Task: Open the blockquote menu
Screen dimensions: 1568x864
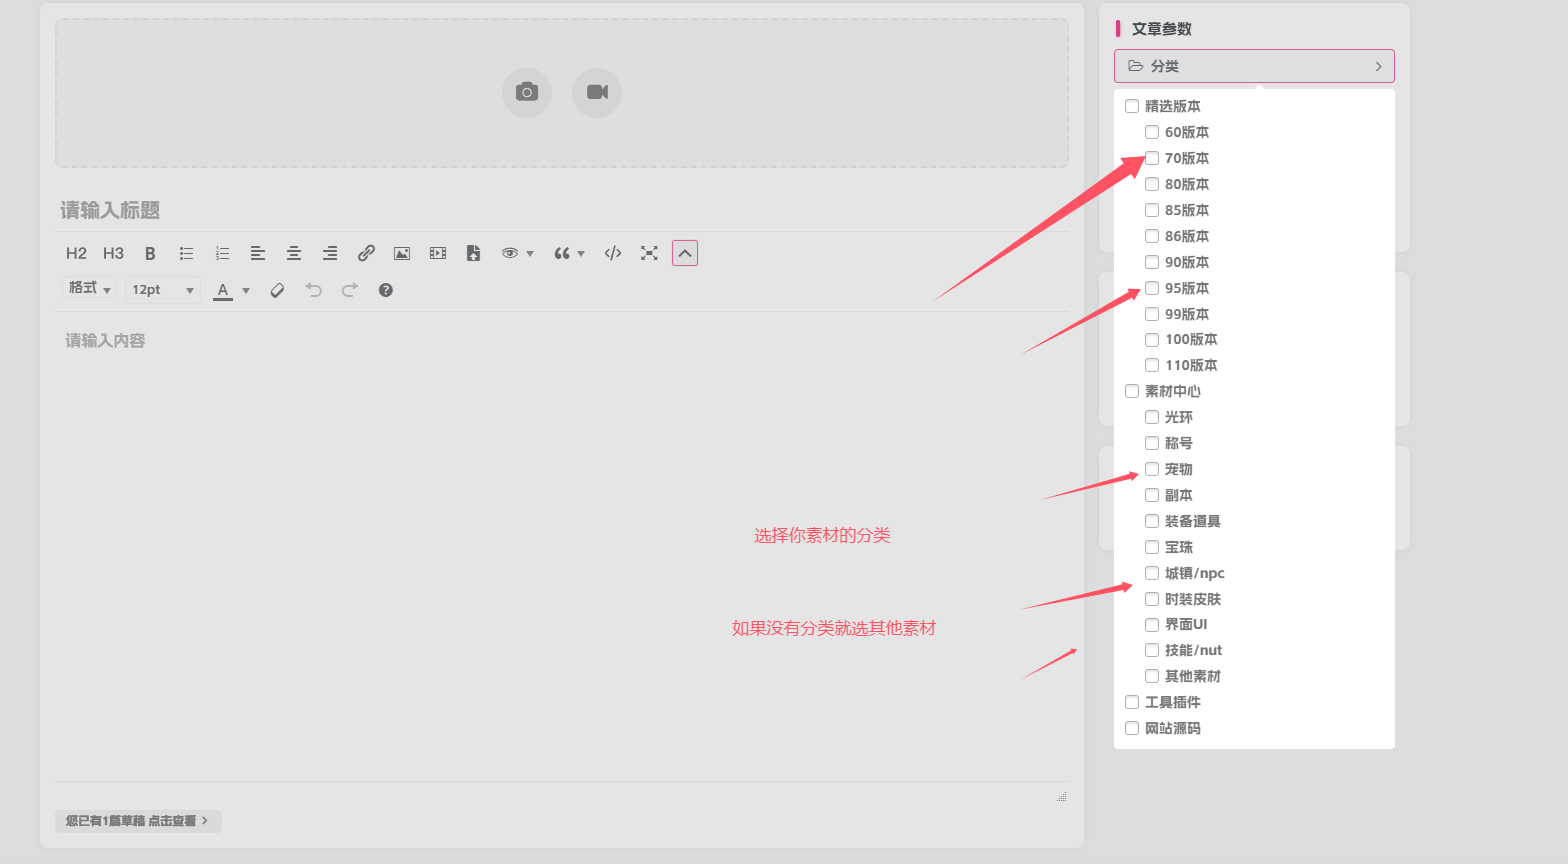Action: click(569, 253)
